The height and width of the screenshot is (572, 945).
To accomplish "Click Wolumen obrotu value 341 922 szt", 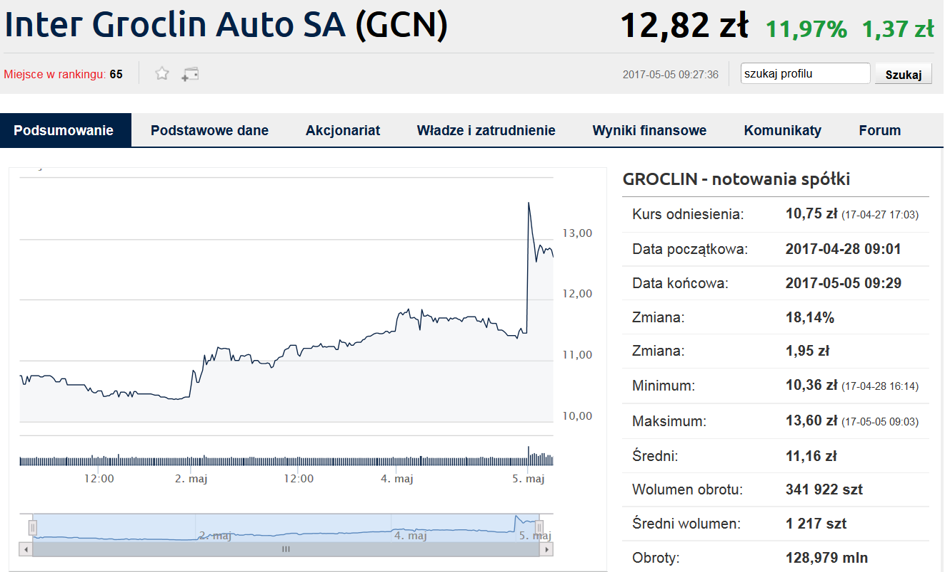I will [824, 489].
